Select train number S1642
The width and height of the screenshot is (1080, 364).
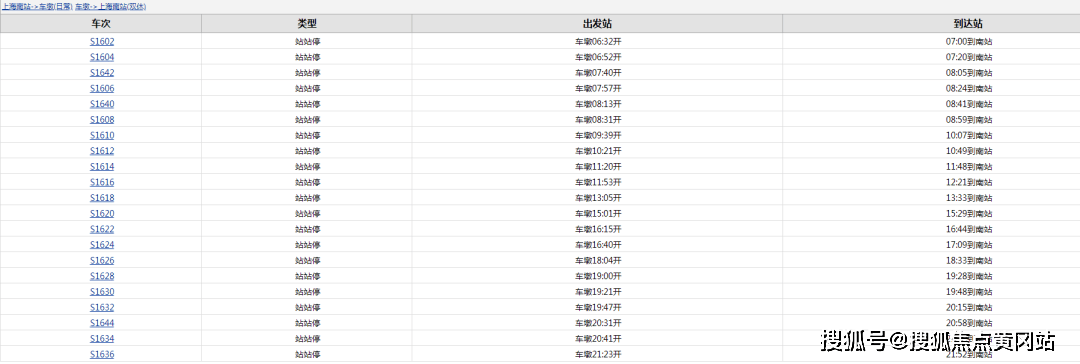(x=102, y=72)
